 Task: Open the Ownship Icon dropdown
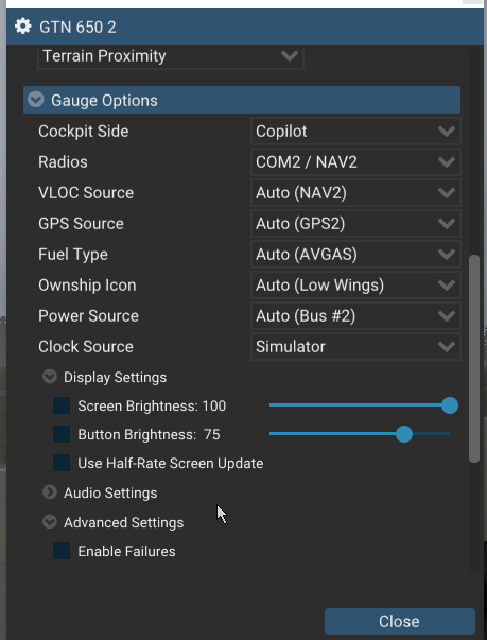point(356,285)
